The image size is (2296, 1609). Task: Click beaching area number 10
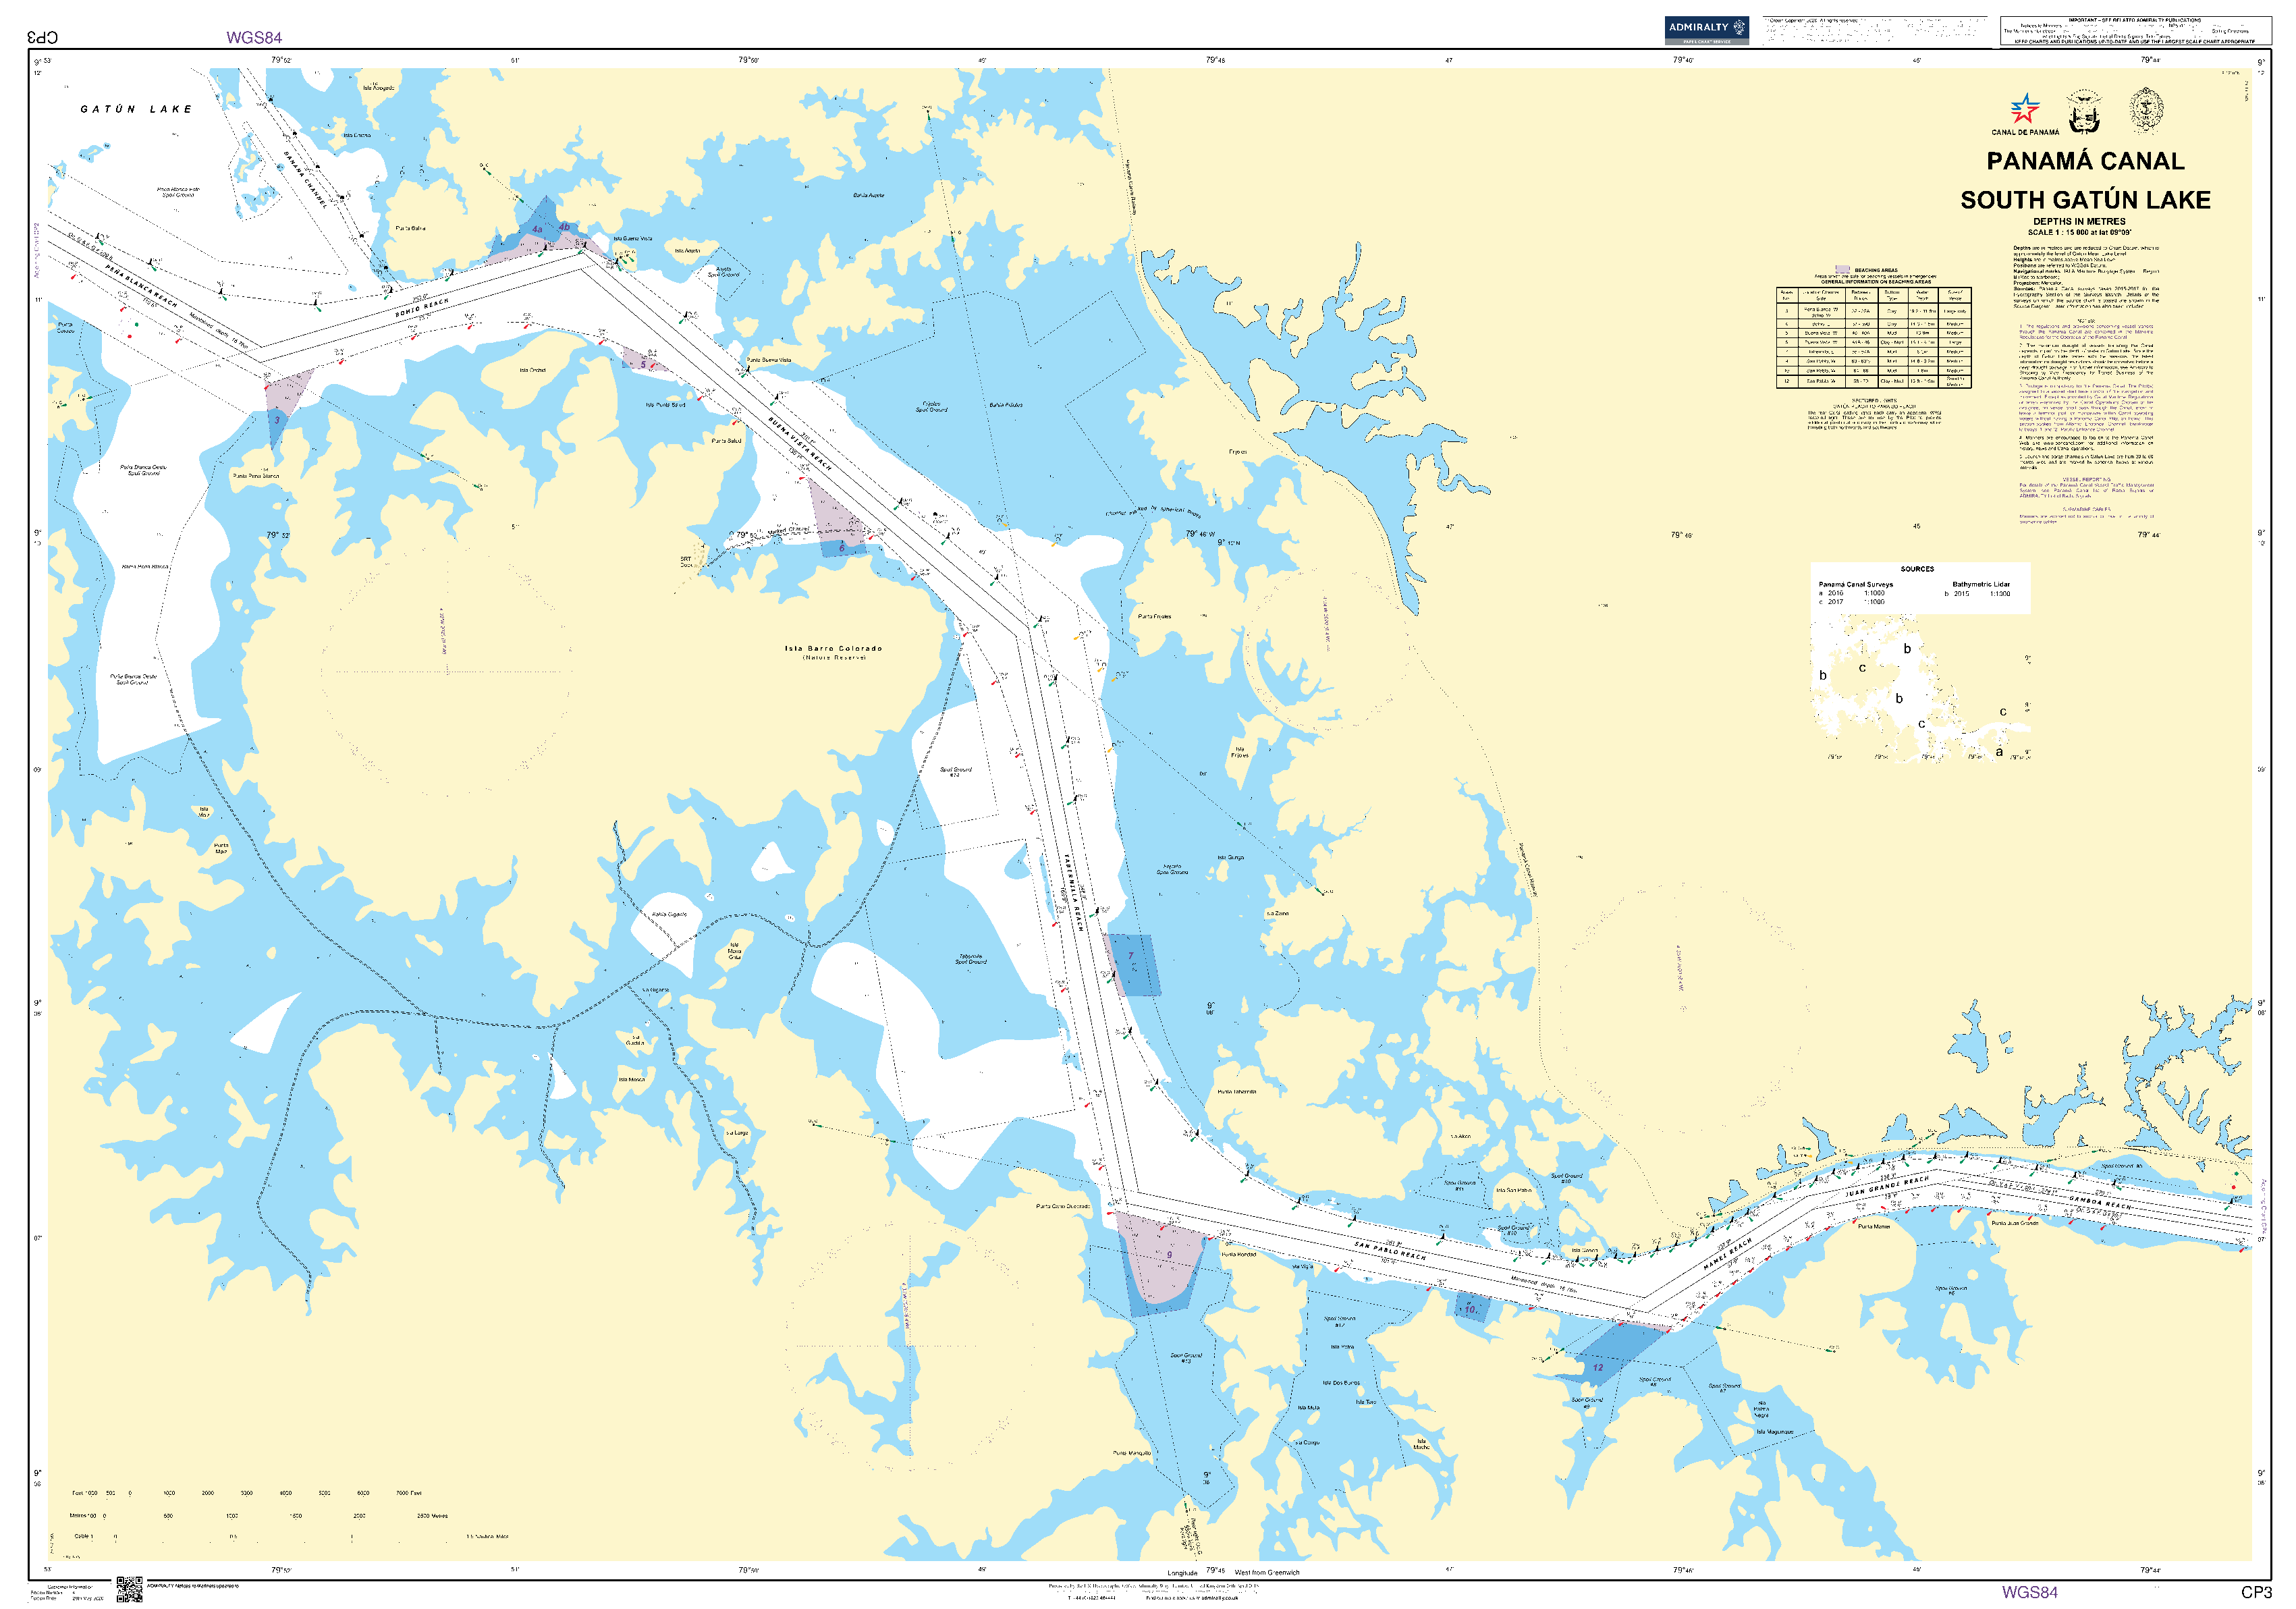click(1470, 1309)
